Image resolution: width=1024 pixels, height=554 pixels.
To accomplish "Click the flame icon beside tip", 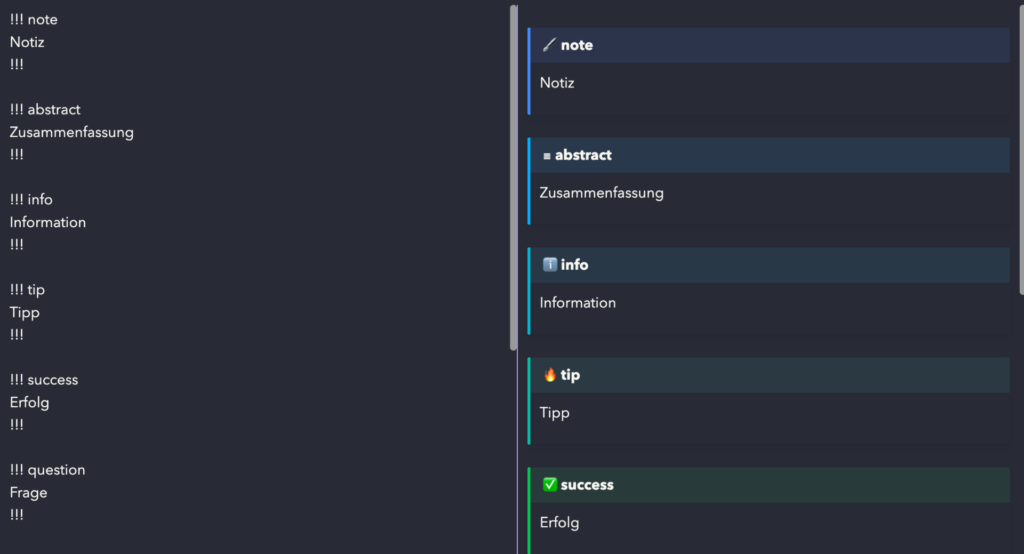I will [x=549, y=375].
